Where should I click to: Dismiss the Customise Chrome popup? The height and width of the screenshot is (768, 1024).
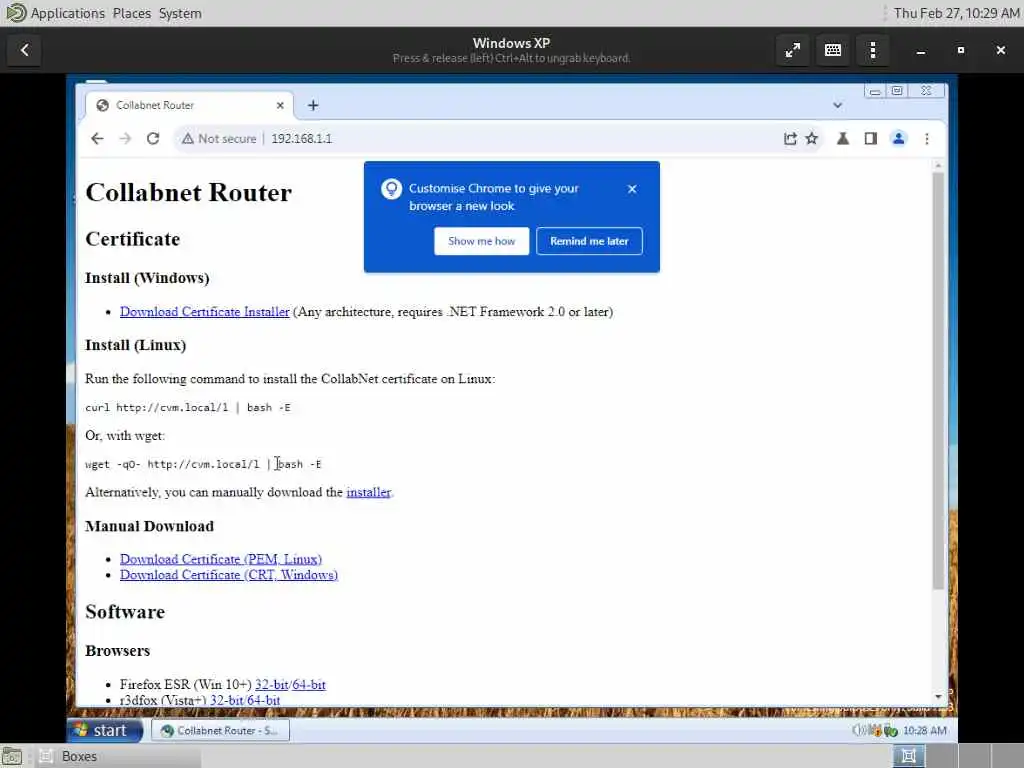coord(632,189)
